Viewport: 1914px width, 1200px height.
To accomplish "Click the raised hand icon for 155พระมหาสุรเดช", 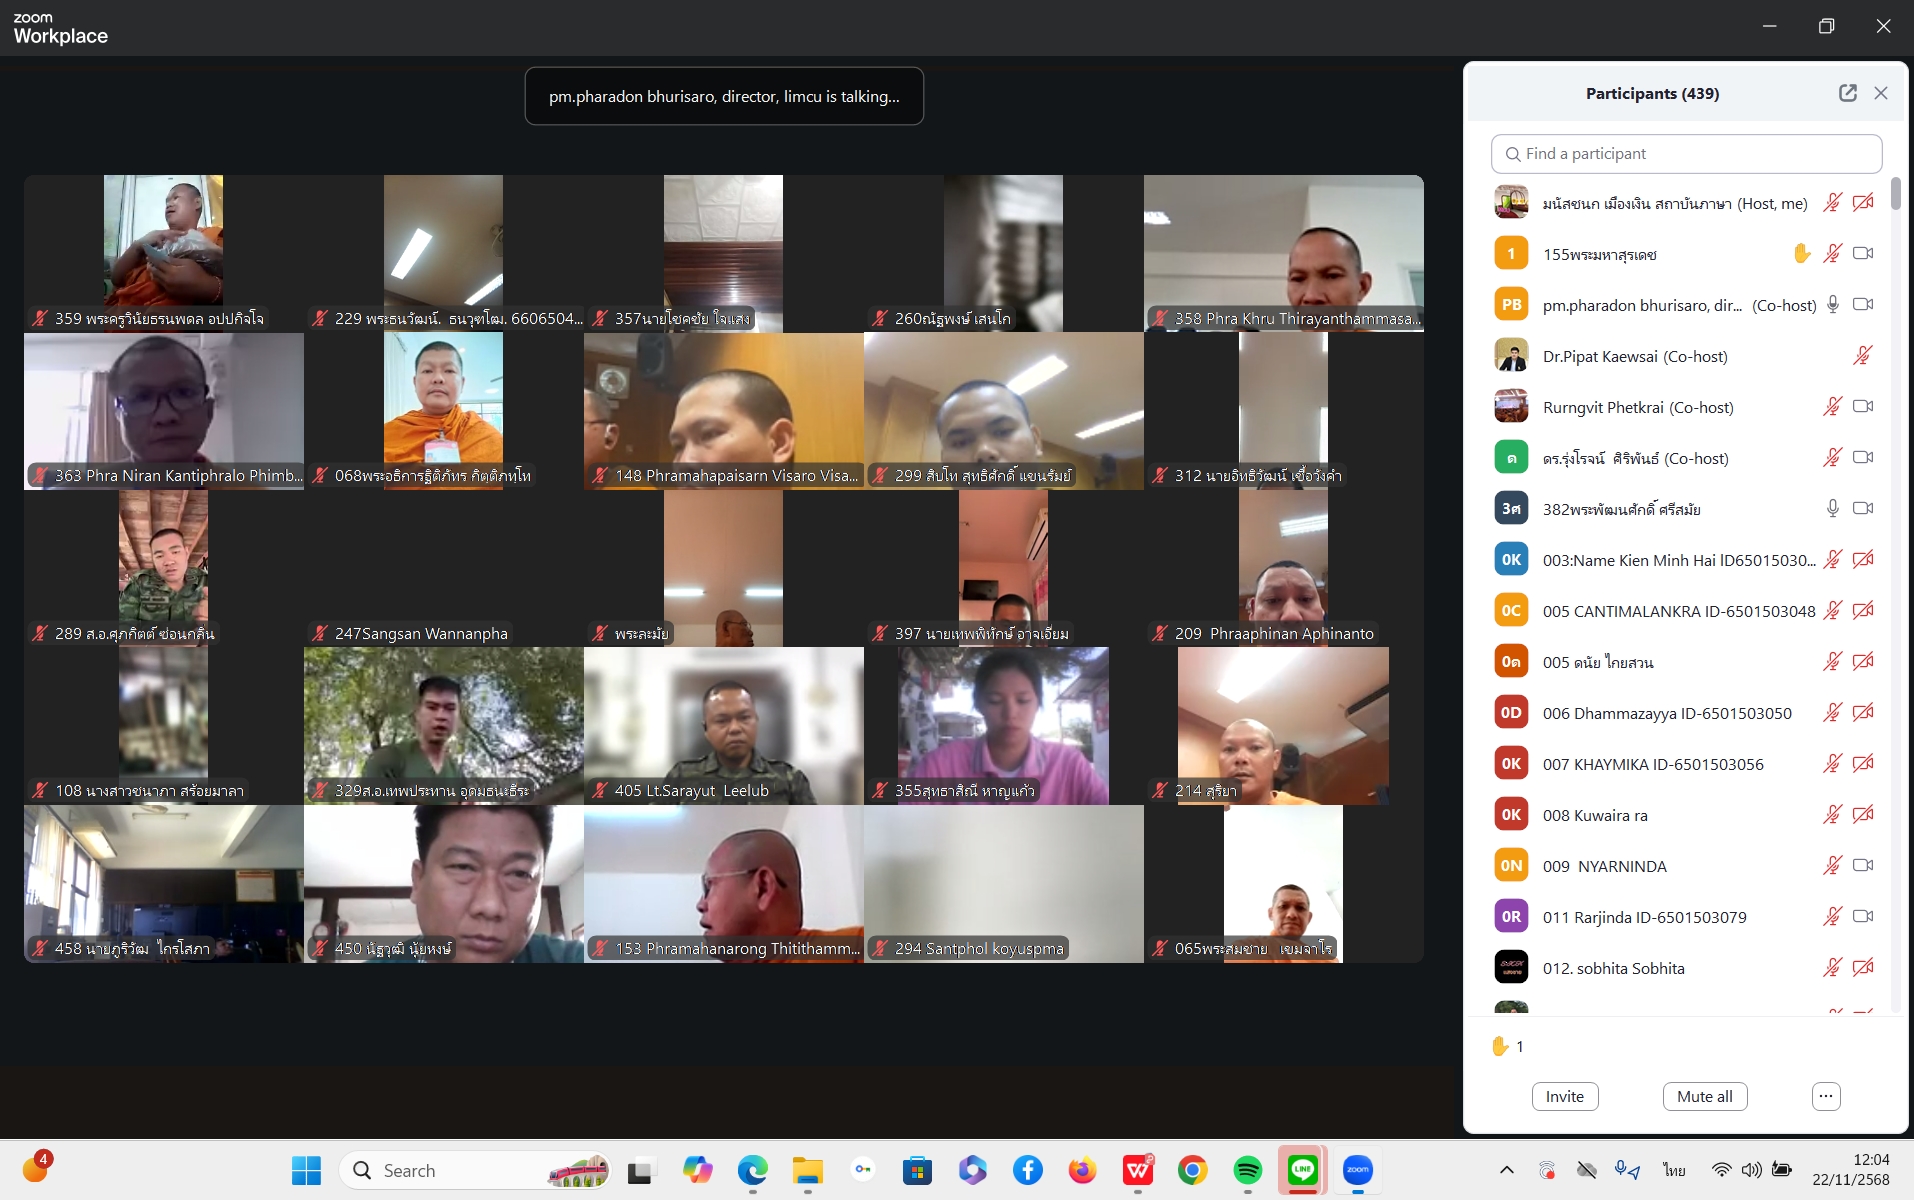I will [1801, 254].
